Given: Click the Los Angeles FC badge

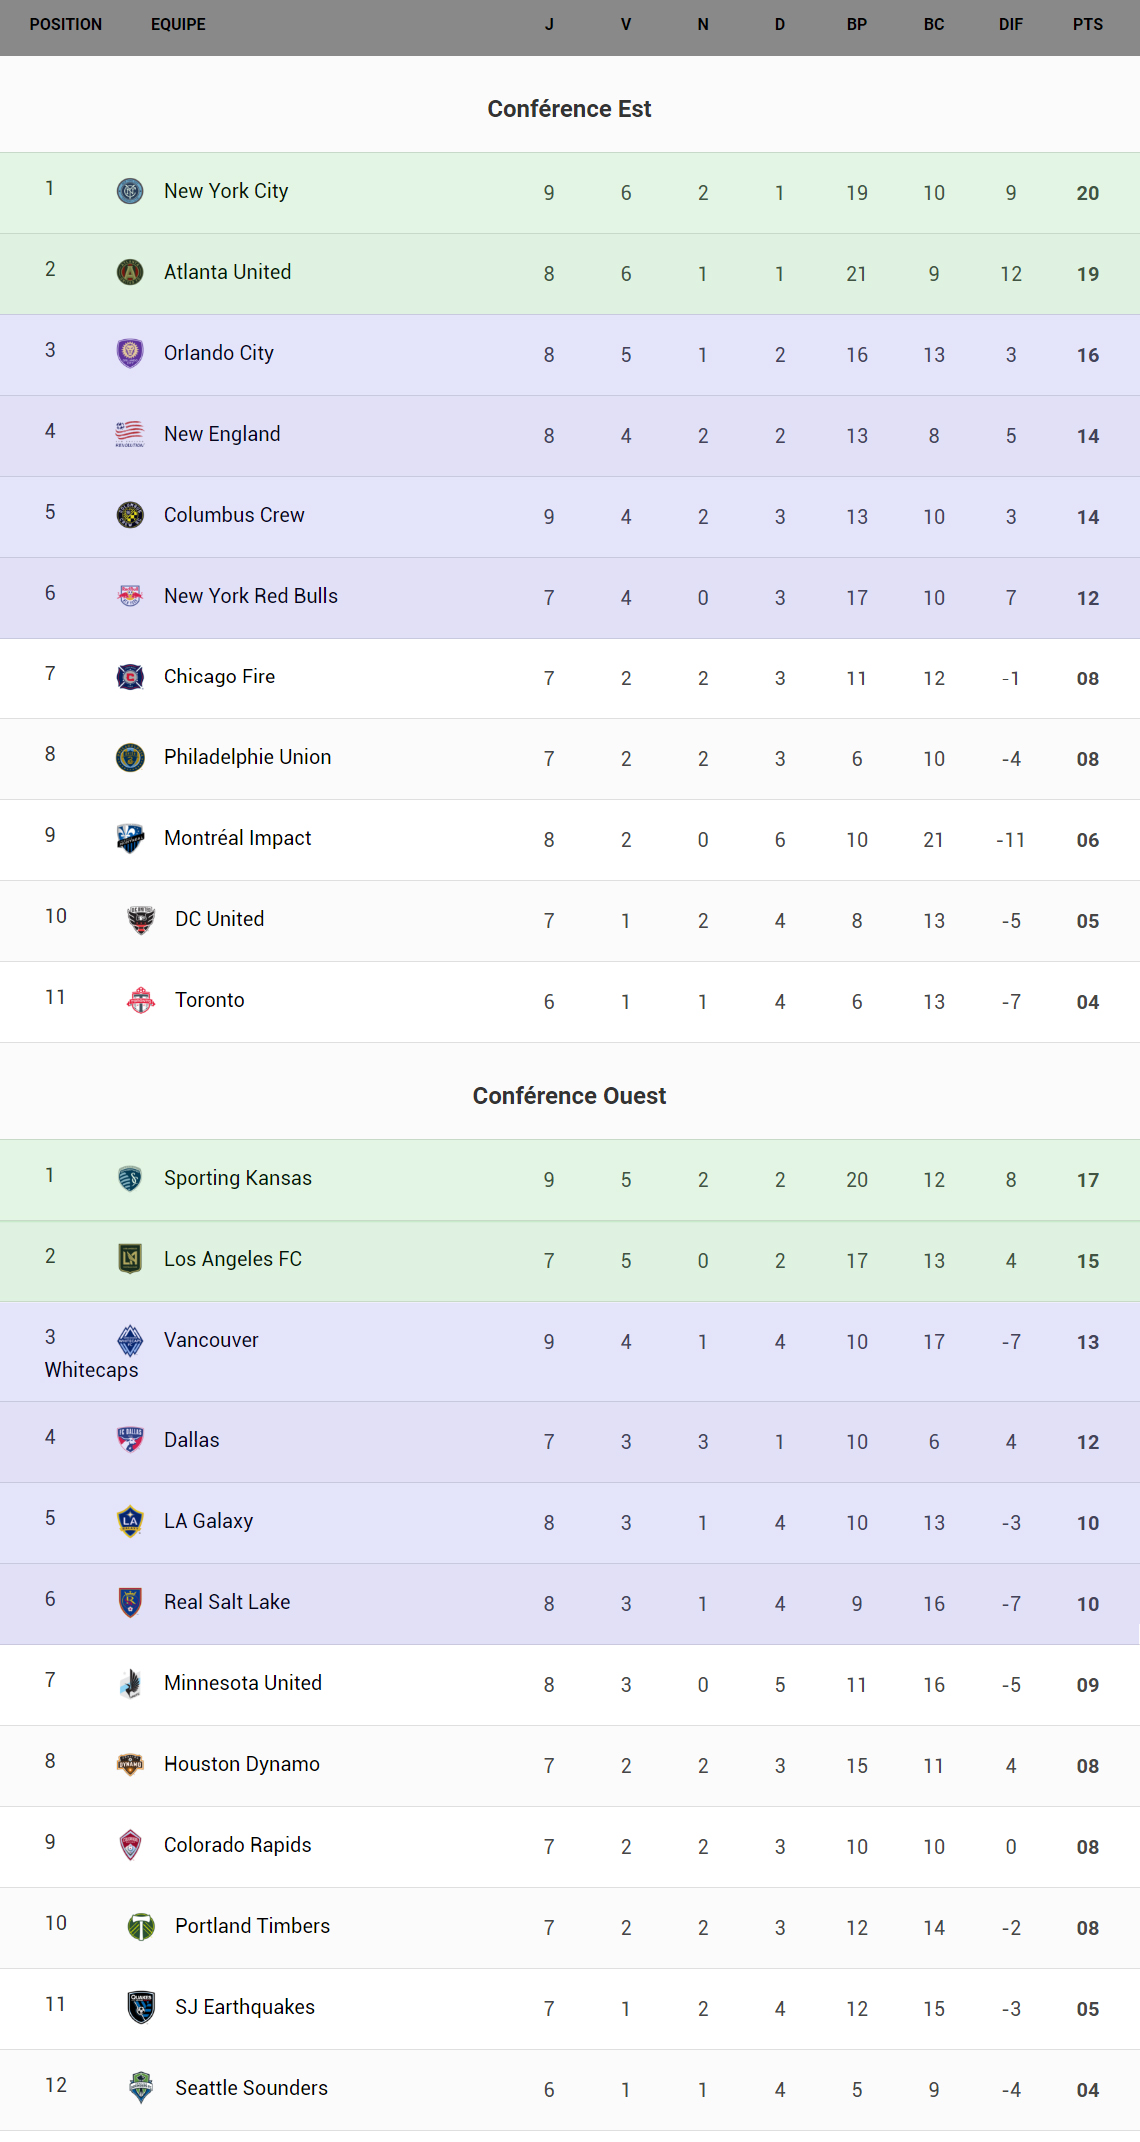Looking at the screenshot, I should pyautogui.click(x=130, y=1259).
